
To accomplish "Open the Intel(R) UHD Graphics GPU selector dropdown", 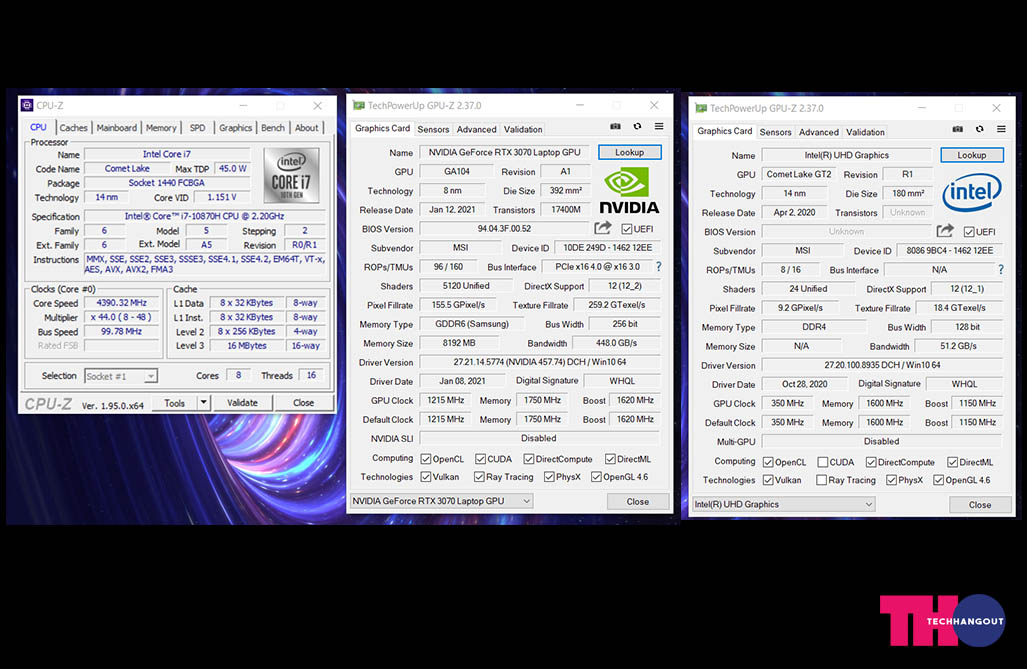I will (x=784, y=505).
